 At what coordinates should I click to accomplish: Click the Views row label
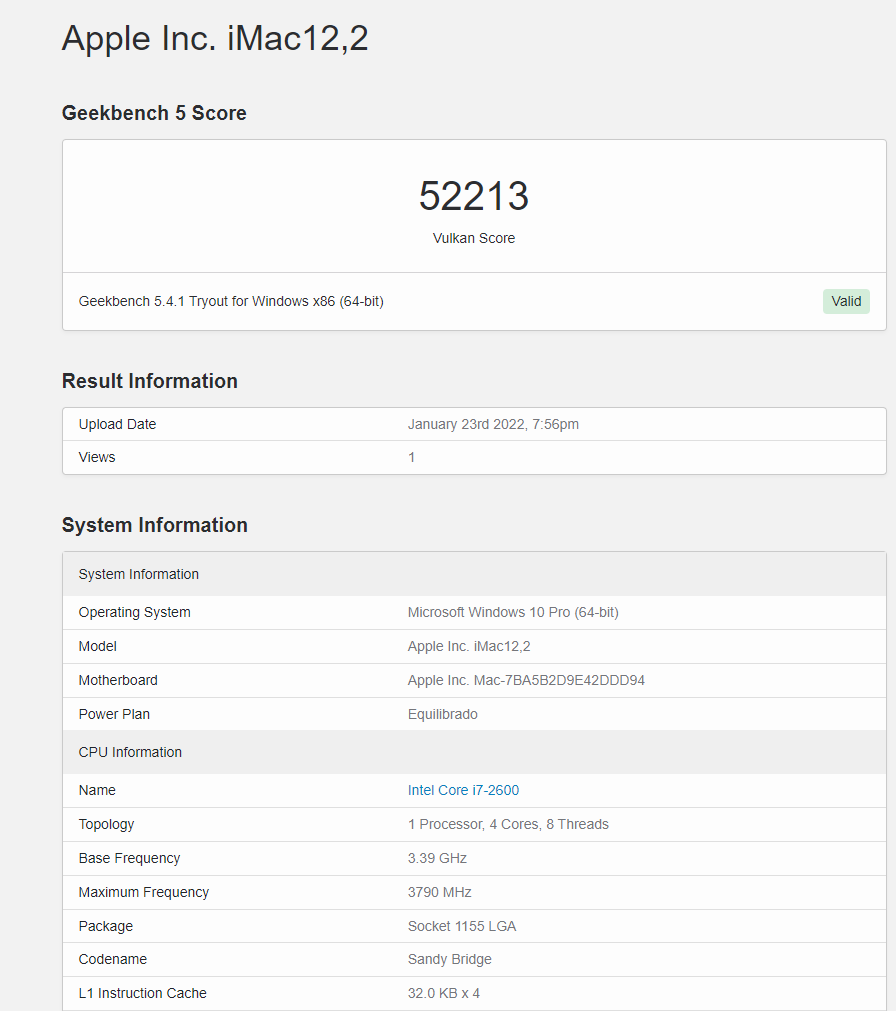97,457
